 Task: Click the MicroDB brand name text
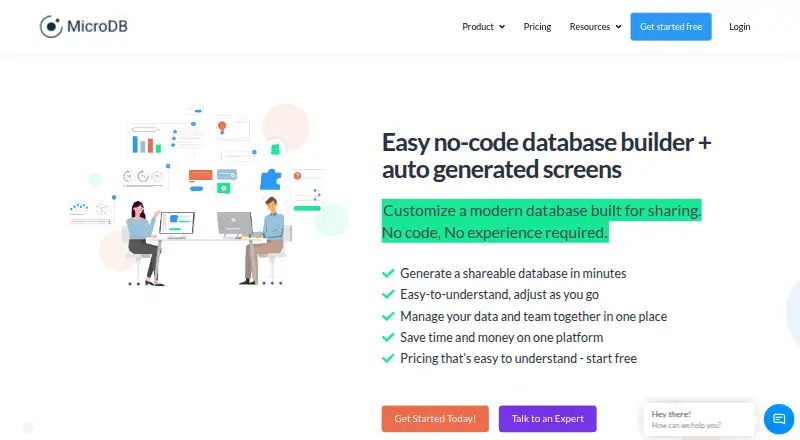click(x=97, y=27)
